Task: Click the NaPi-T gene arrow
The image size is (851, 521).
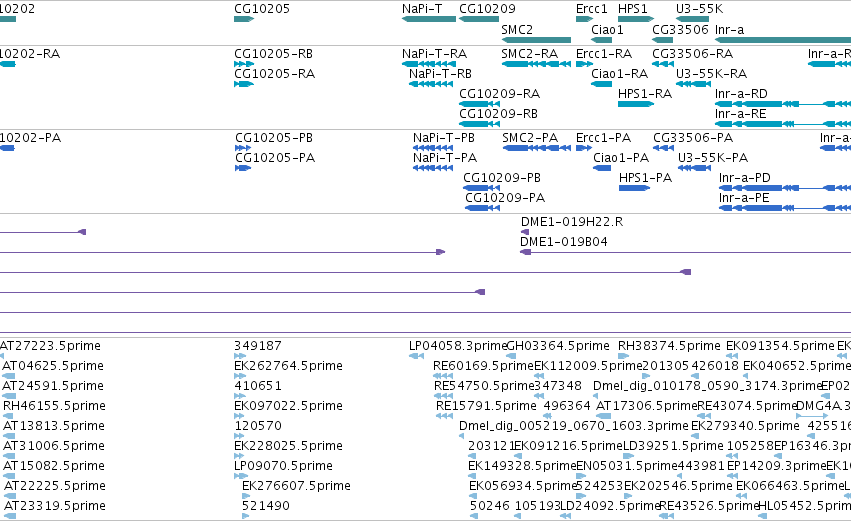Action: point(429,19)
